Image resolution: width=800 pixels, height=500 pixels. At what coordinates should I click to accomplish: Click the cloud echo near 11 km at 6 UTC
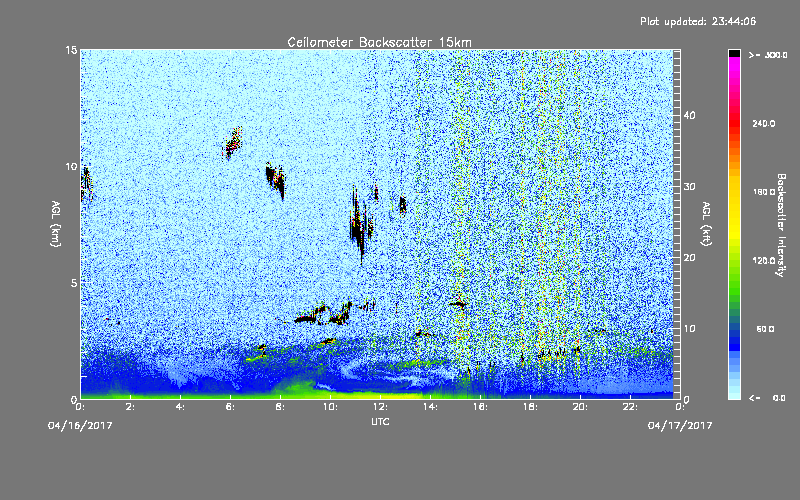pyautogui.click(x=233, y=142)
